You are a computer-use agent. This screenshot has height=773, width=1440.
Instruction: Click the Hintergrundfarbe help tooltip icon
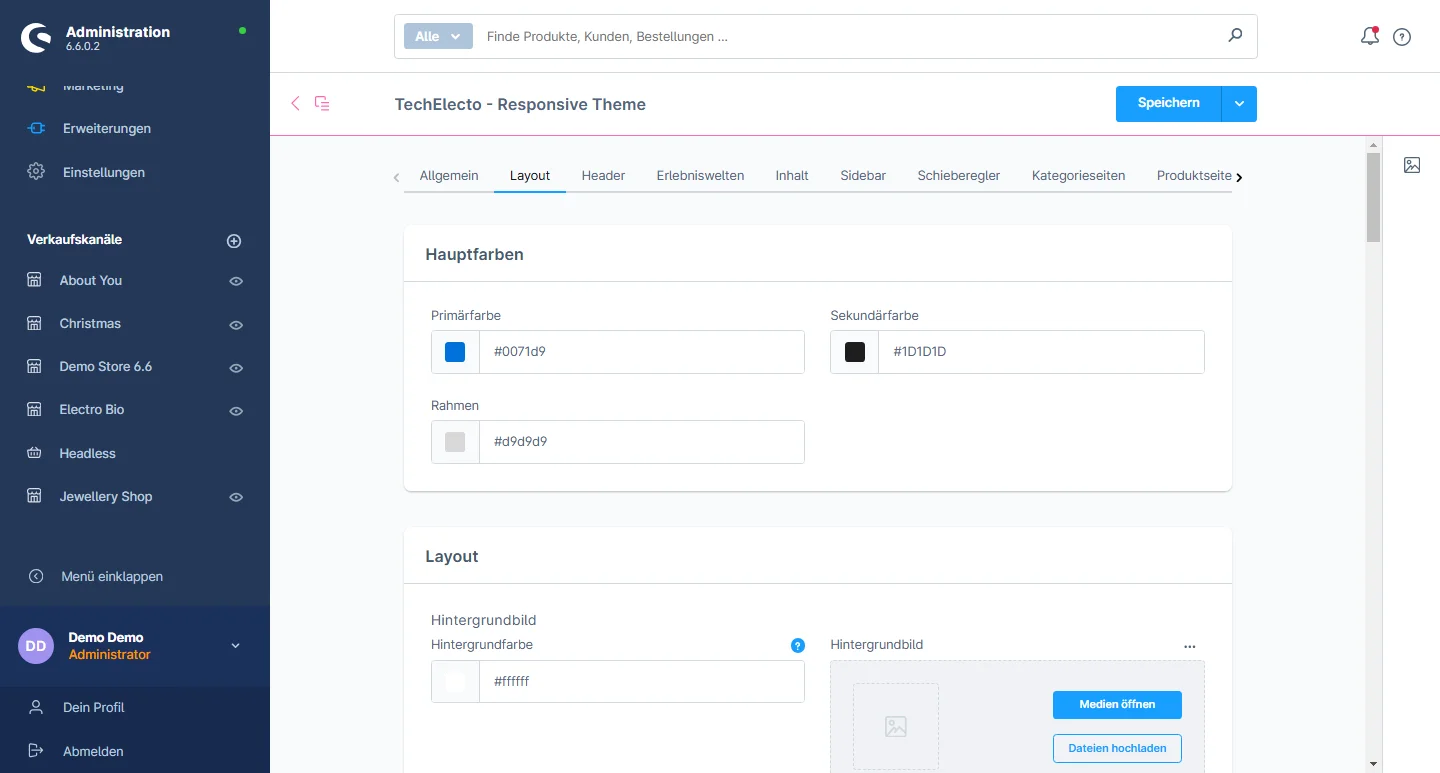click(x=797, y=645)
